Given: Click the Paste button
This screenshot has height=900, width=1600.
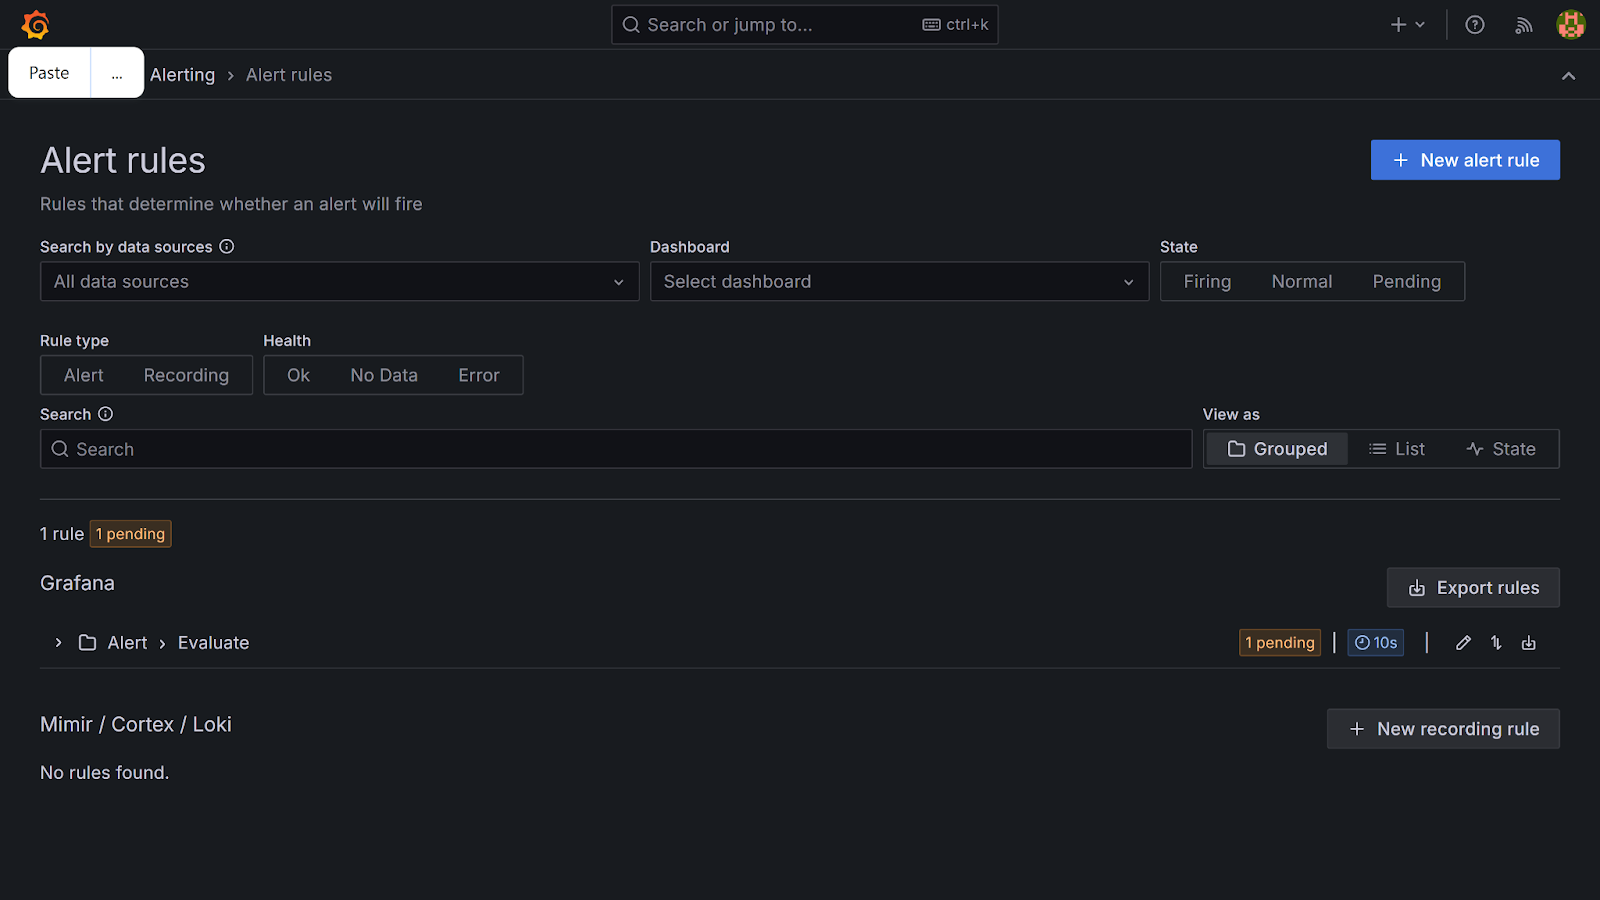Looking at the screenshot, I should click(49, 73).
